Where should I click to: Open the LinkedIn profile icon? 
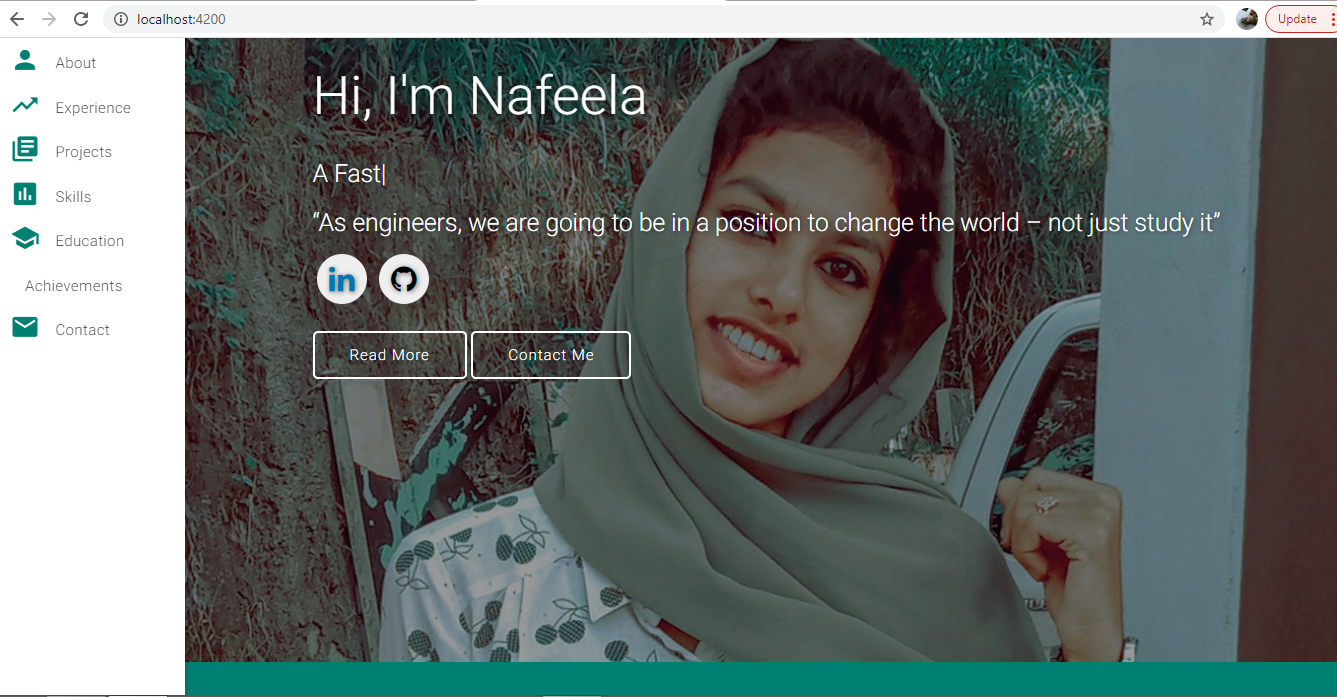[342, 279]
